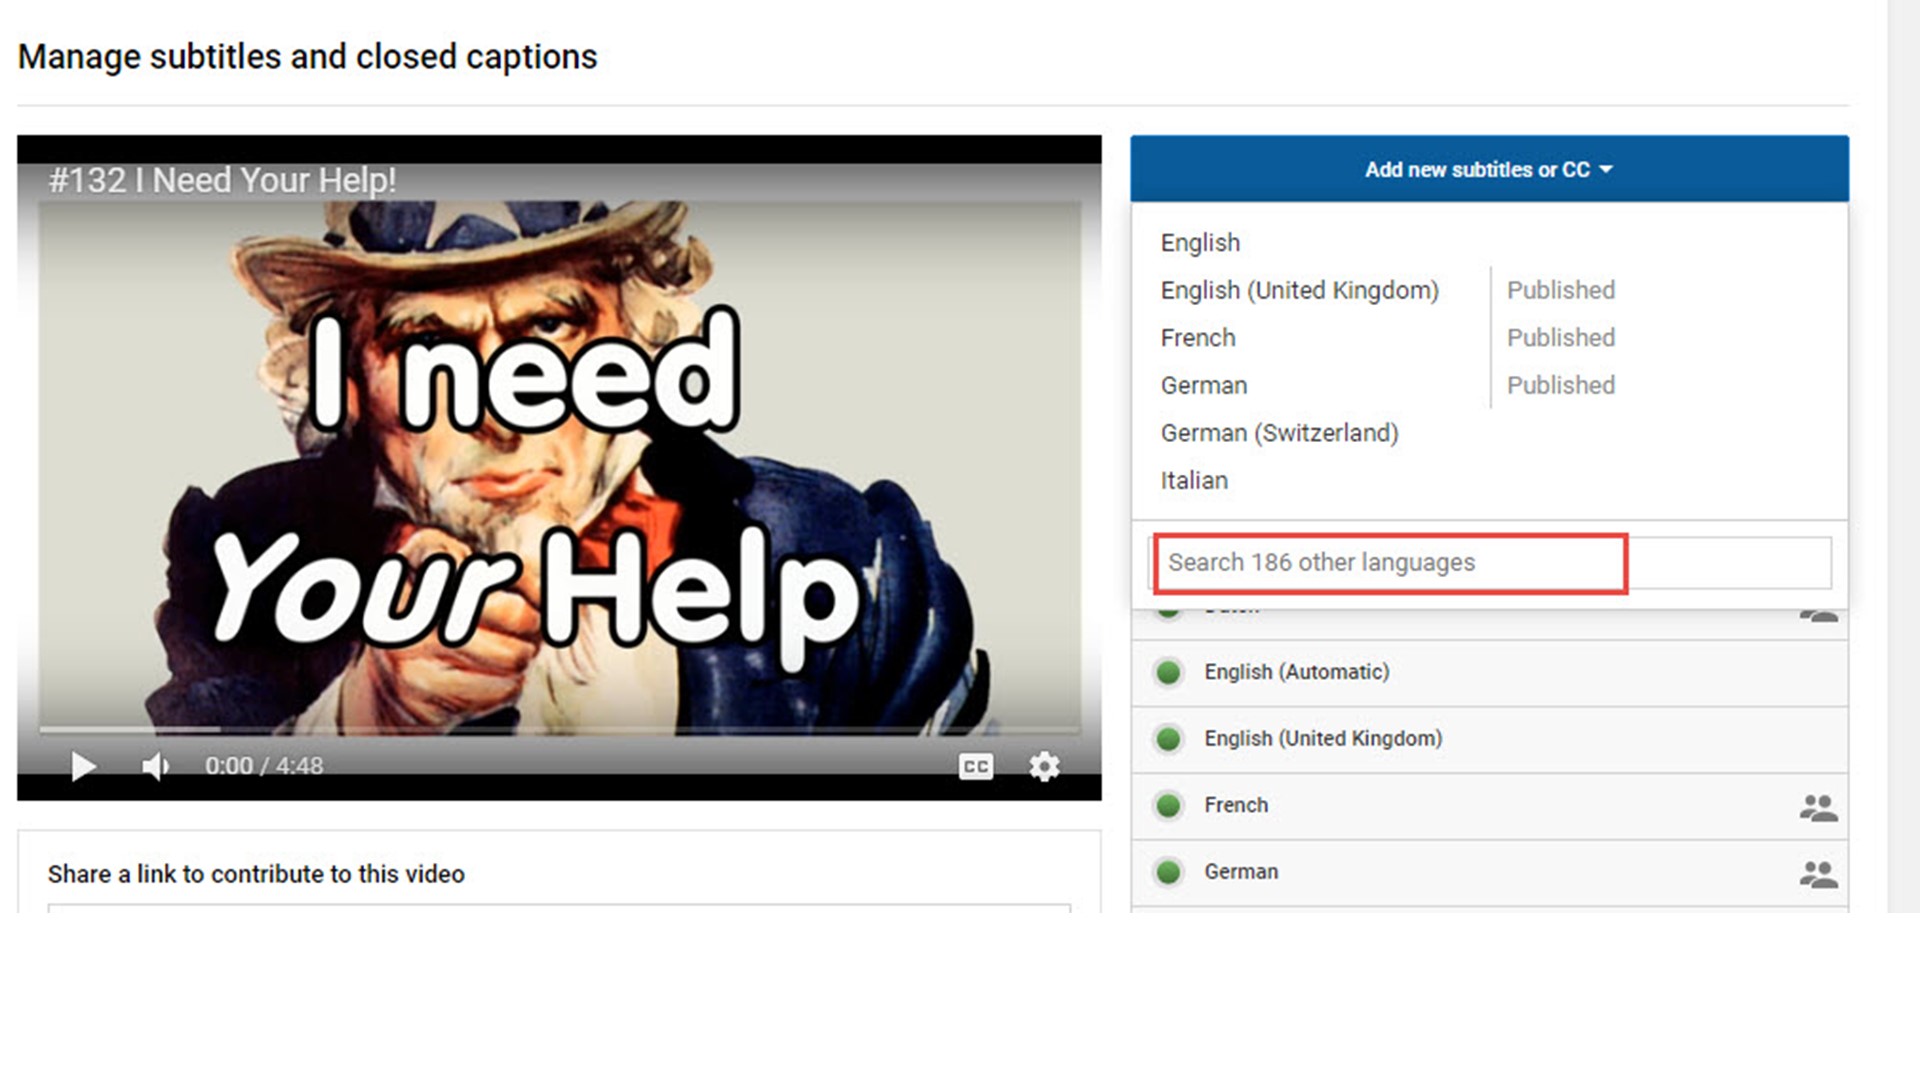The image size is (1920, 1080).
Task: Open English (United Kingdom) published track row
Action: (1489, 739)
